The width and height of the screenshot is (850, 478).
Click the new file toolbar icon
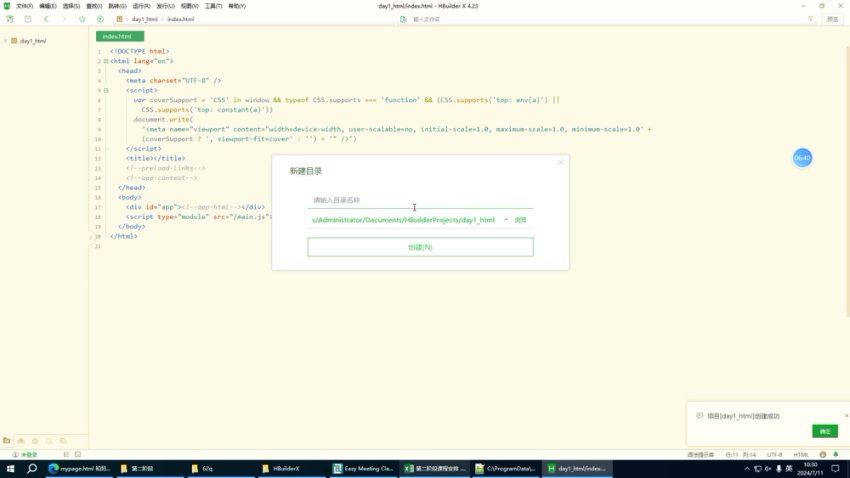click(9, 19)
